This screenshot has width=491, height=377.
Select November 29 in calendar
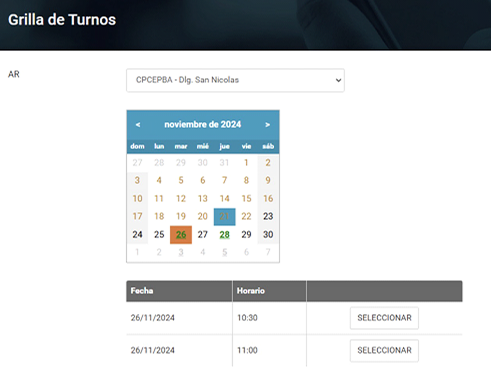[246, 235]
